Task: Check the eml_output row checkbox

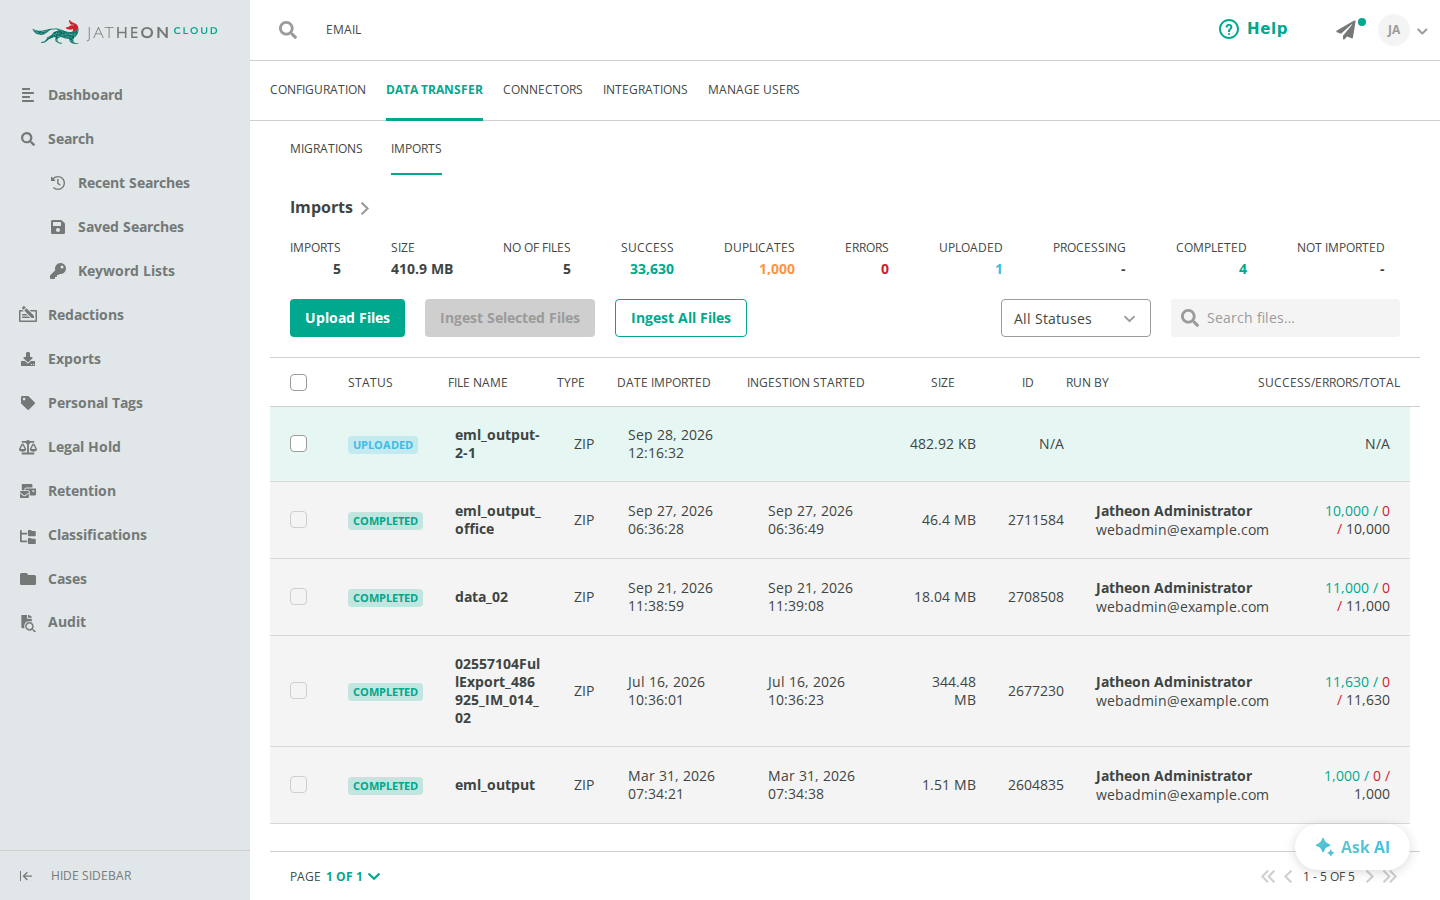Action: [x=298, y=784]
